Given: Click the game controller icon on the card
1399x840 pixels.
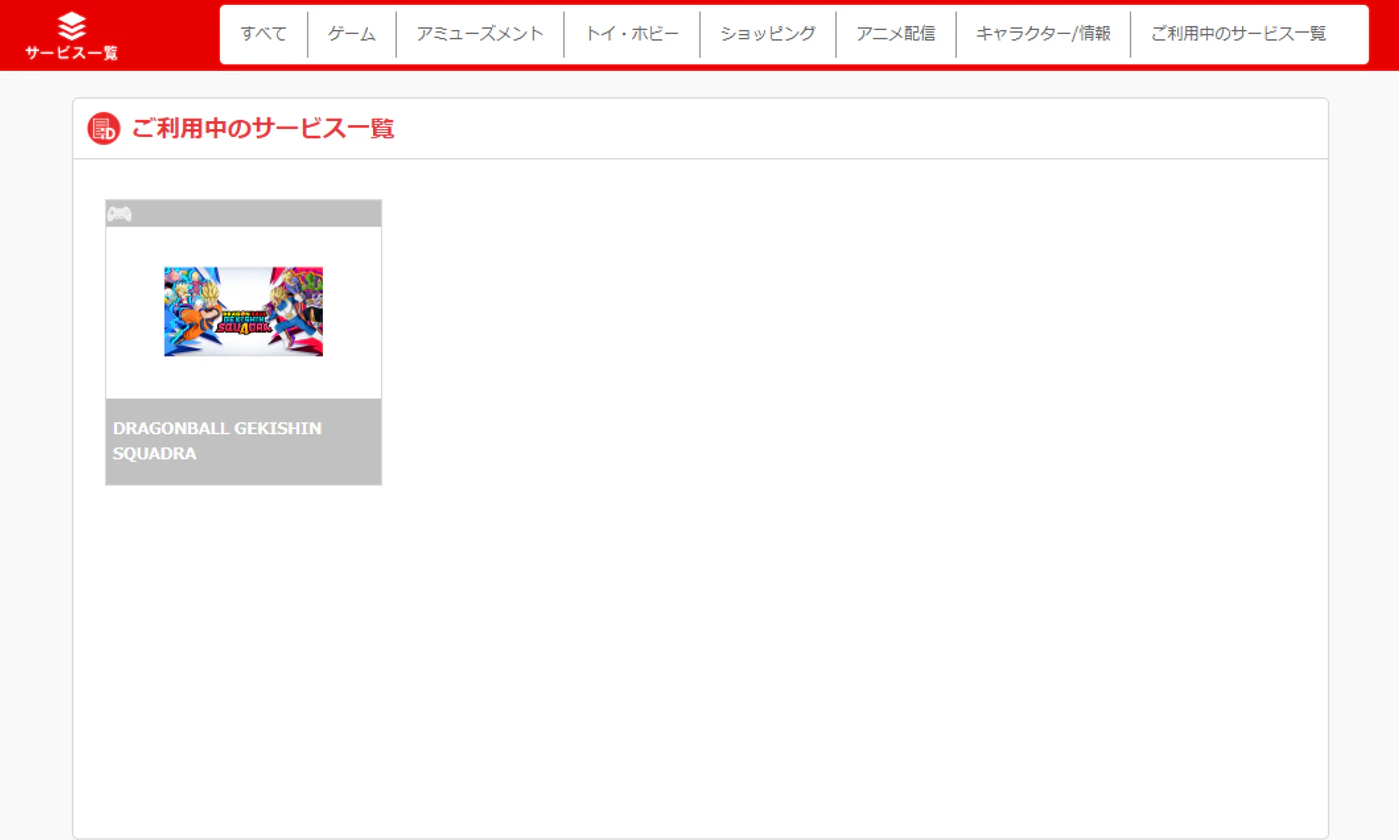Looking at the screenshot, I should 119,214.
